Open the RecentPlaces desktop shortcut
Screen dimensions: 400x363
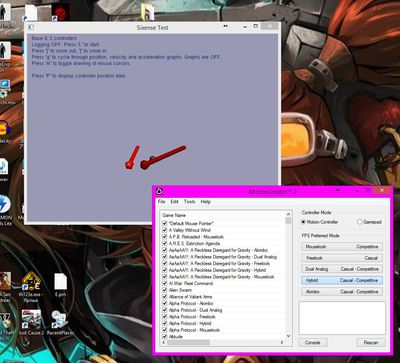click(x=60, y=322)
